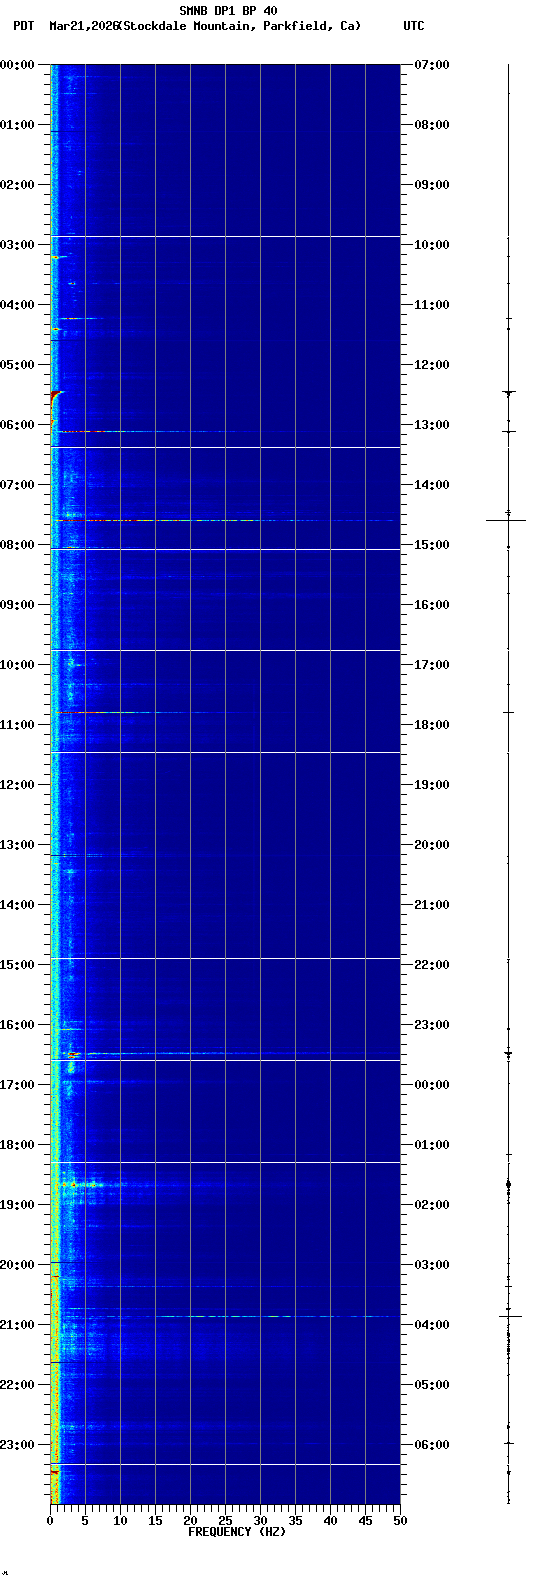
Task: Click the 'Stockdale Mountain, Parkfield, Ca' station text
Action: click(242, 26)
